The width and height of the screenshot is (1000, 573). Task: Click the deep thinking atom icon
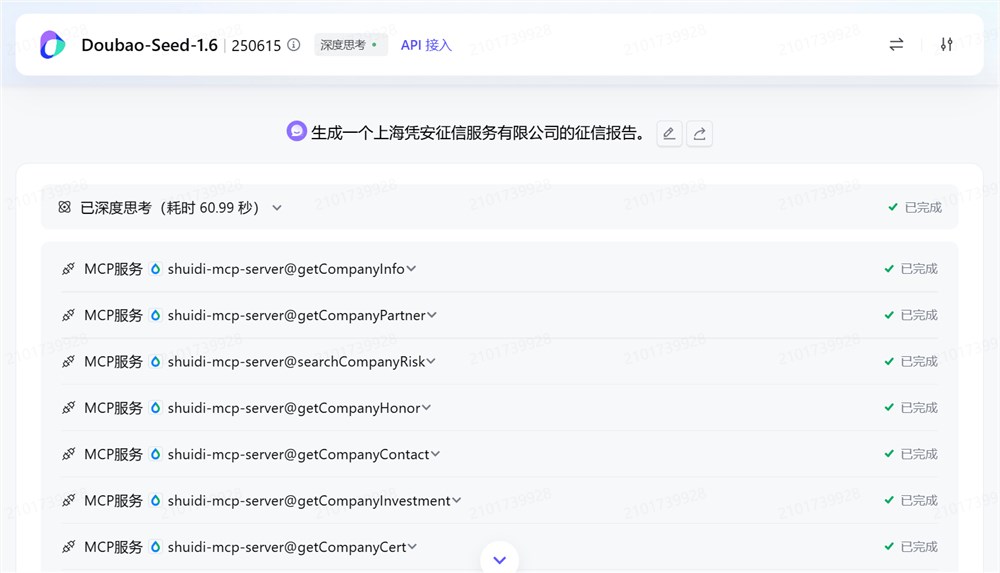point(64,207)
